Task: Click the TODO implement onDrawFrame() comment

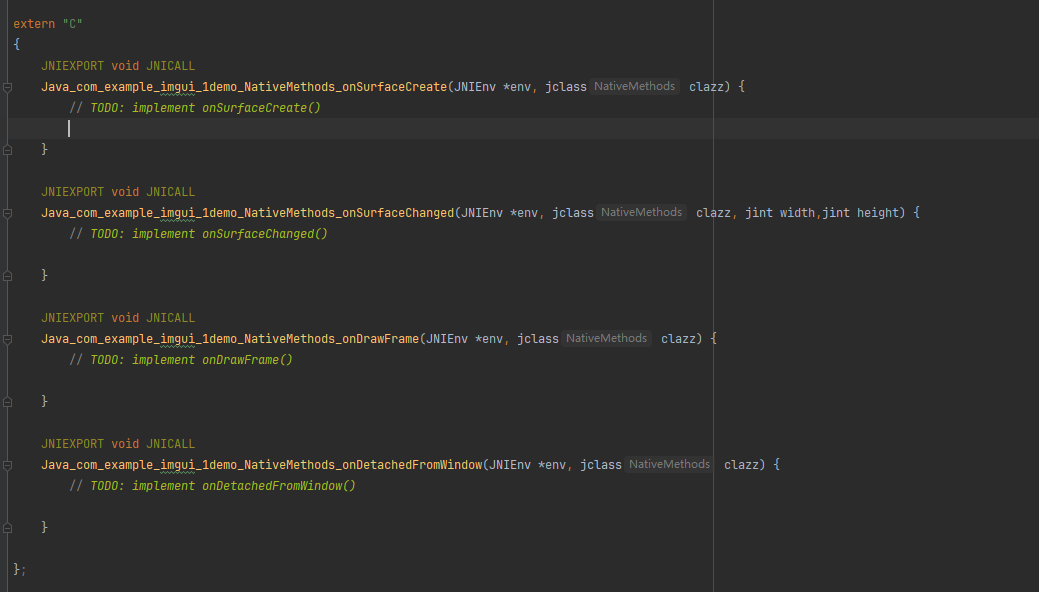Action: click(x=181, y=360)
